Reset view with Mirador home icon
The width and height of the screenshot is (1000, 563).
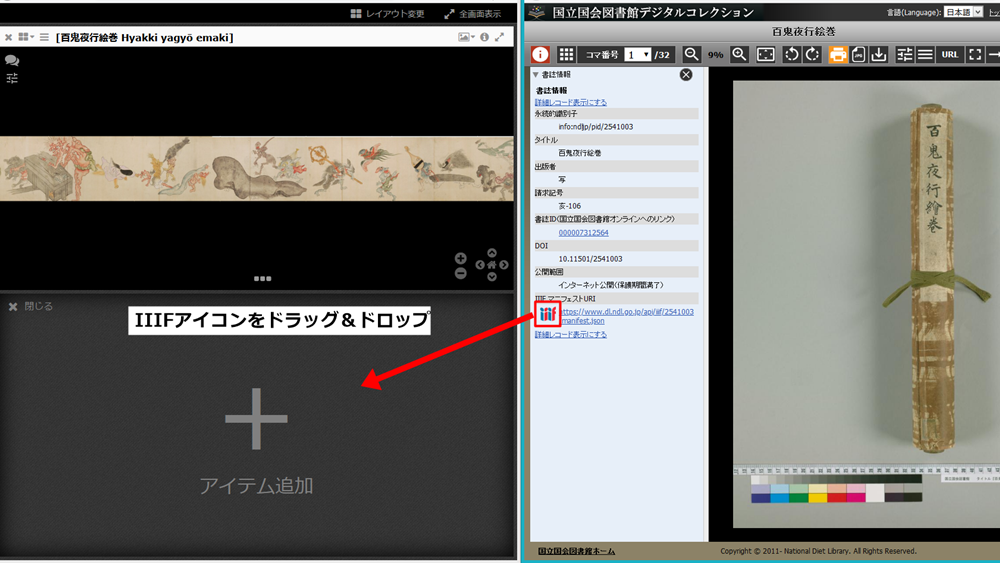pyautogui.click(x=492, y=265)
